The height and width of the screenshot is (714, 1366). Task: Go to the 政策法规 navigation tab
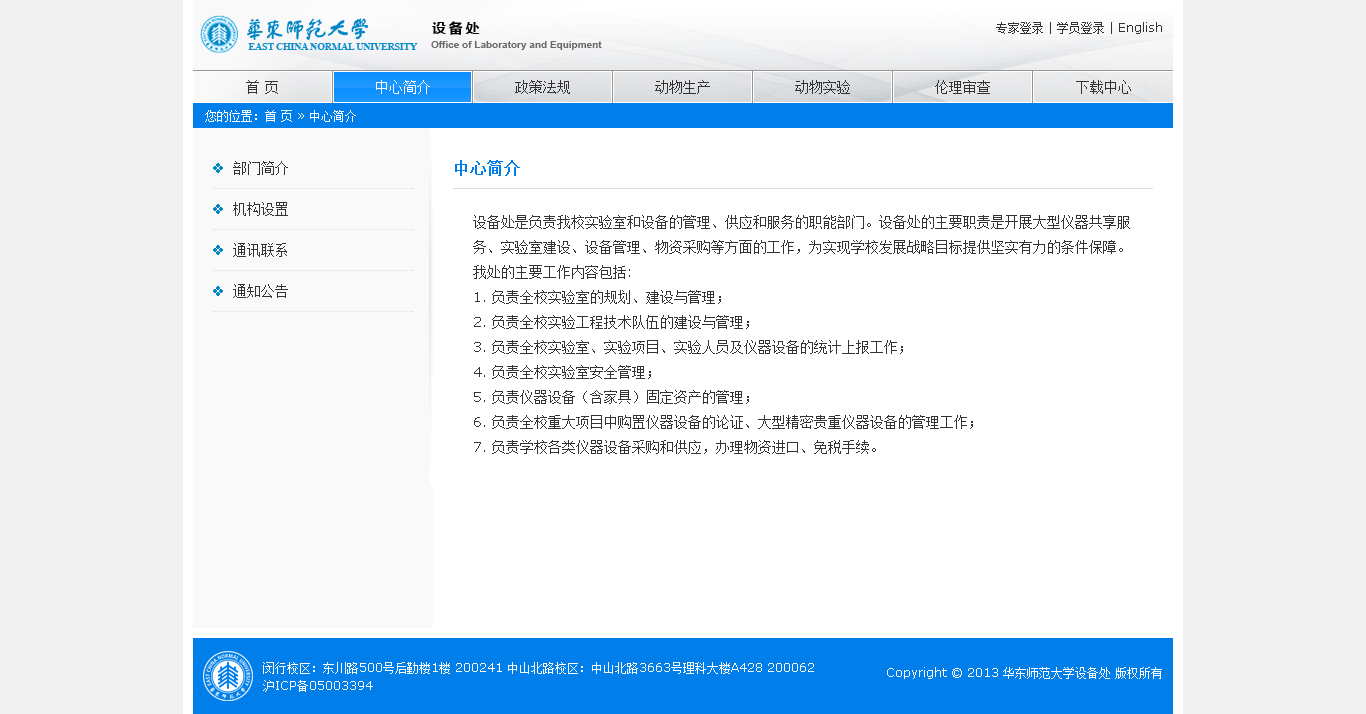542,87
